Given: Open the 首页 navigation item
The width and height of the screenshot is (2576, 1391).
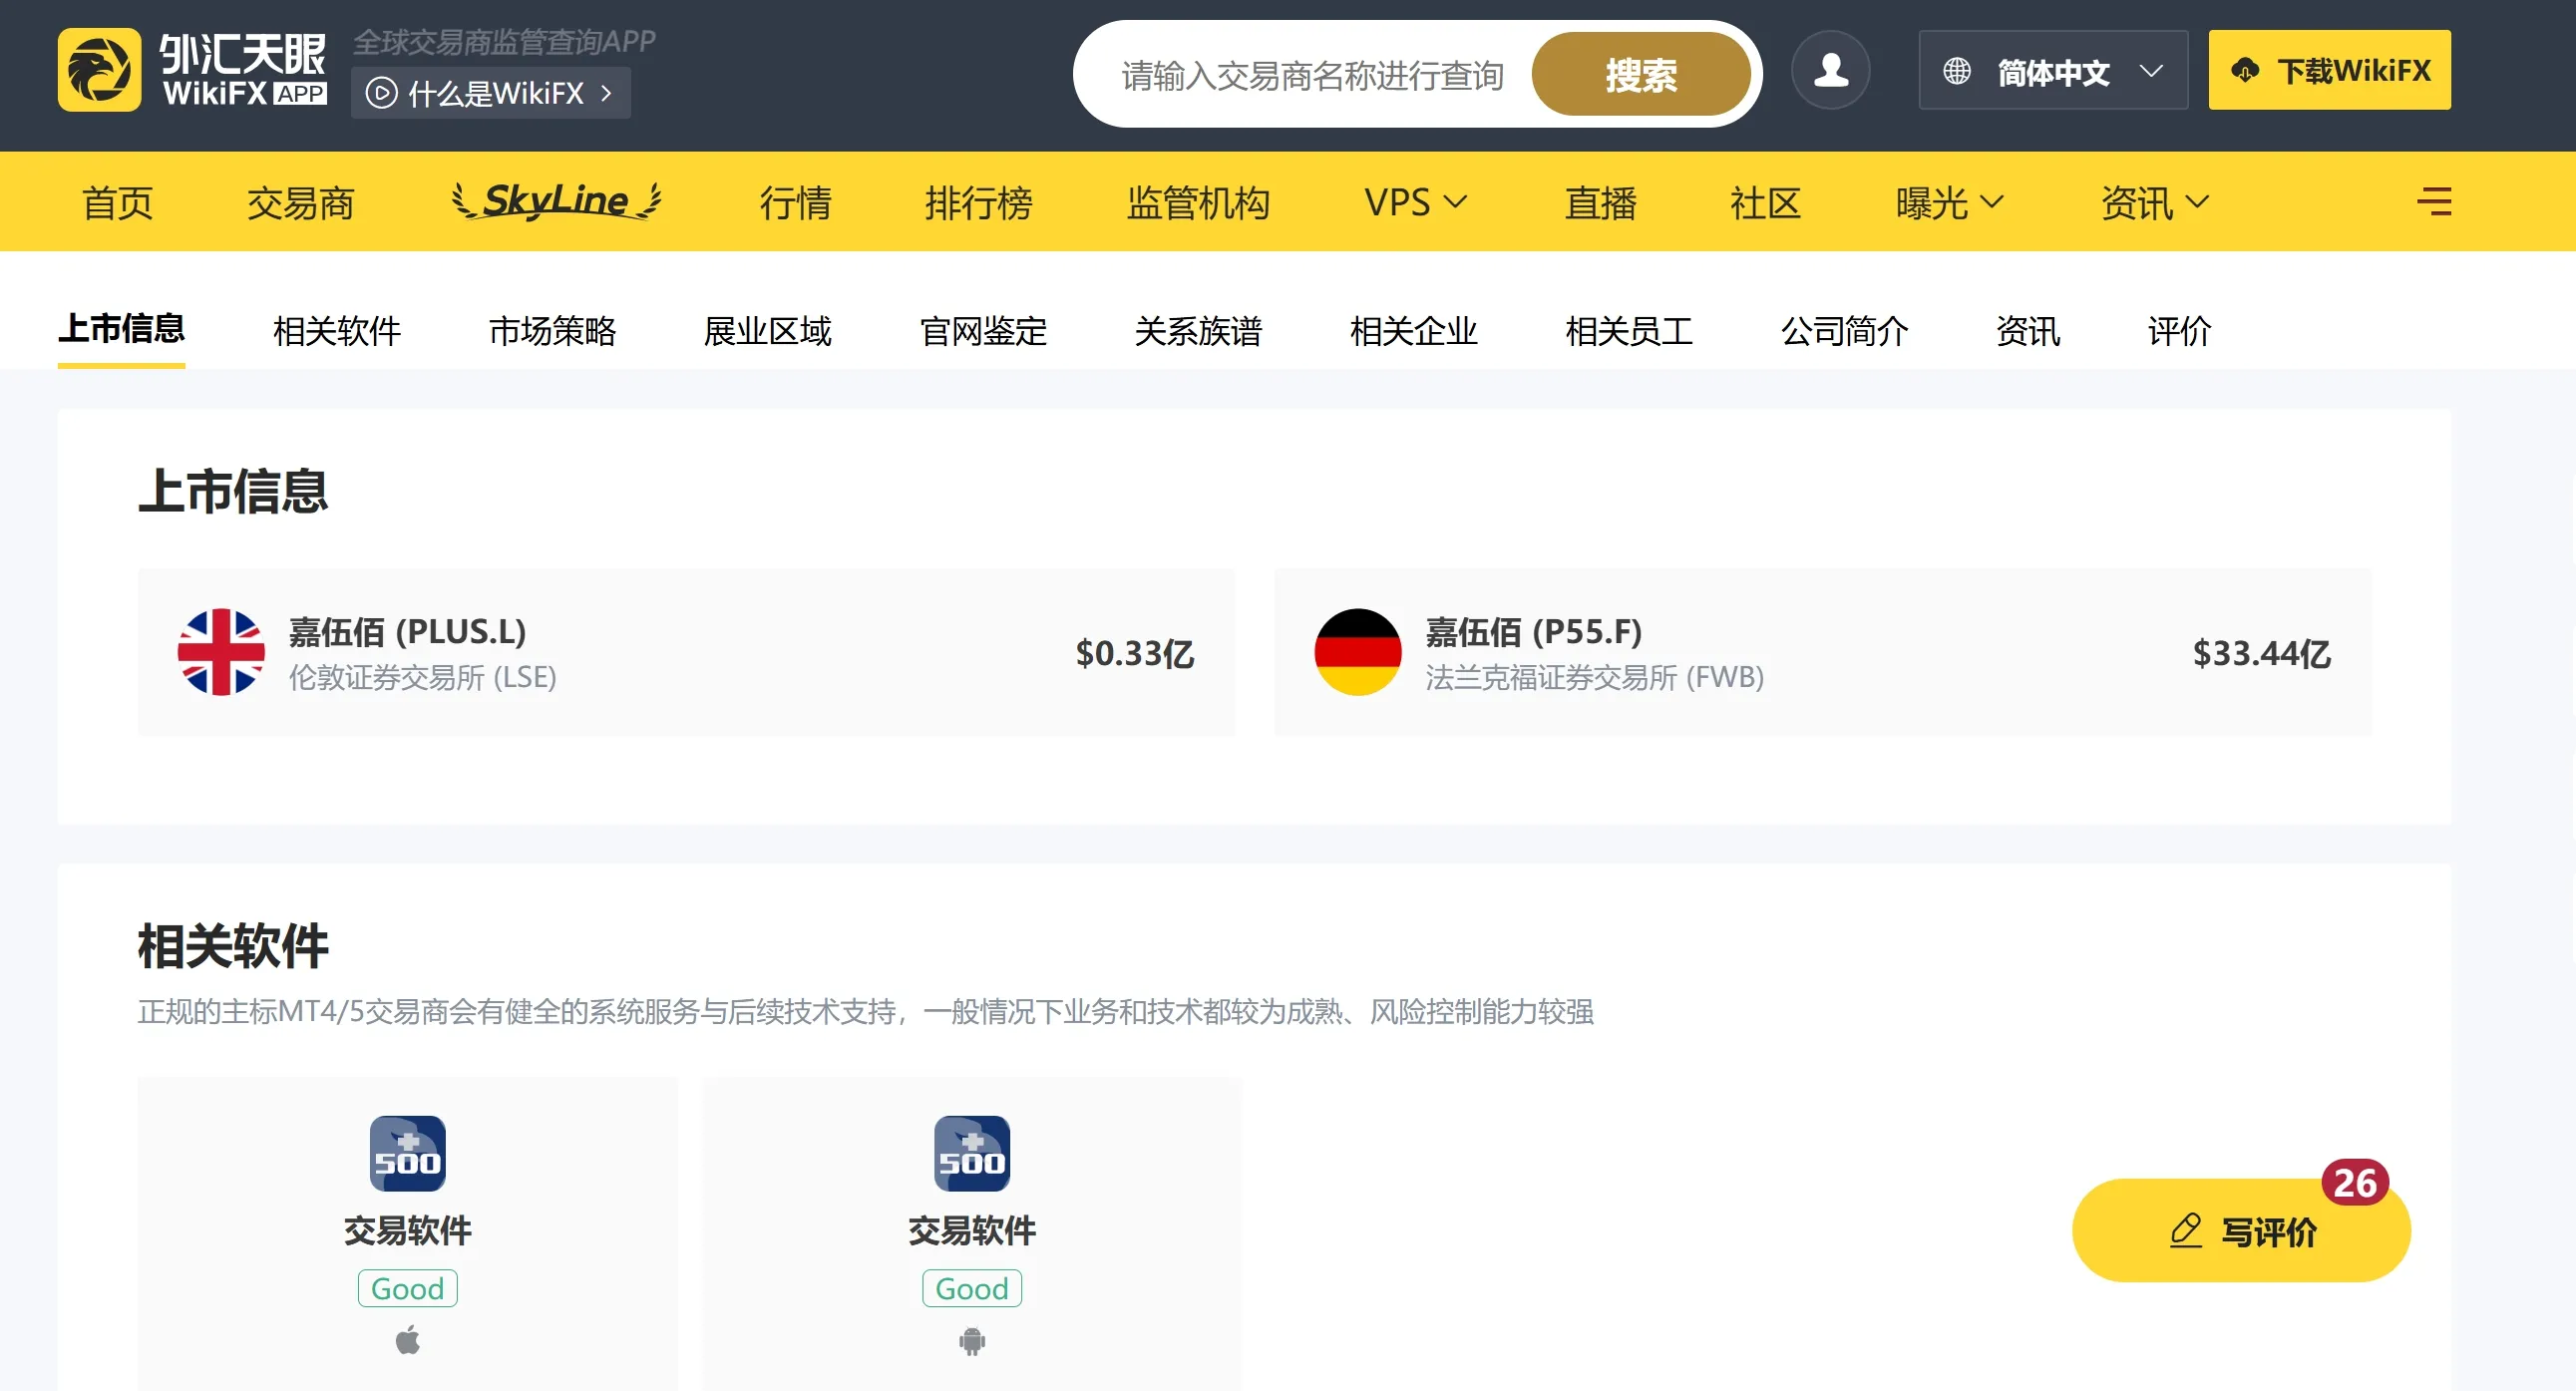Looking at the screenshot, I should coord(118,203).
